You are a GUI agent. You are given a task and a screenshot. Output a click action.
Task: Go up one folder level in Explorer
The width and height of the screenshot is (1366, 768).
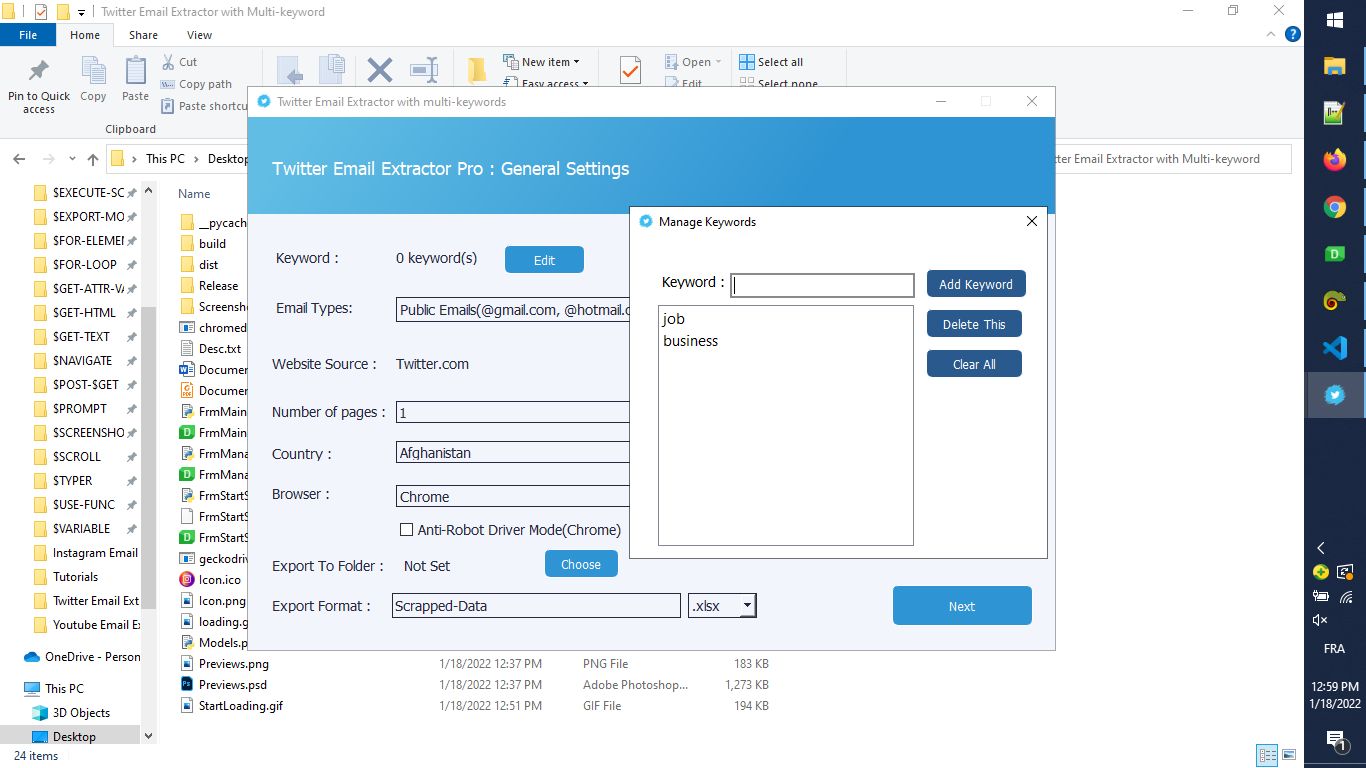click(x=93, y=159)
